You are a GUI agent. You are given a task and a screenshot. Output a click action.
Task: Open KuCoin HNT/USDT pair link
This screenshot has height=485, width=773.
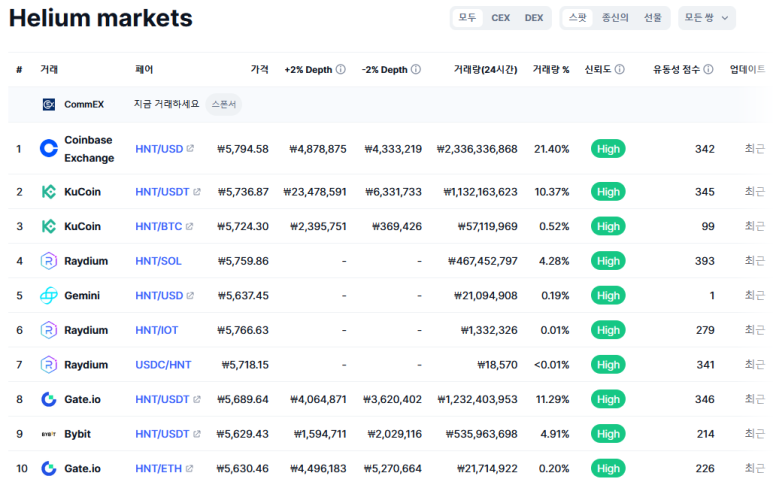[x=162, y=192]
